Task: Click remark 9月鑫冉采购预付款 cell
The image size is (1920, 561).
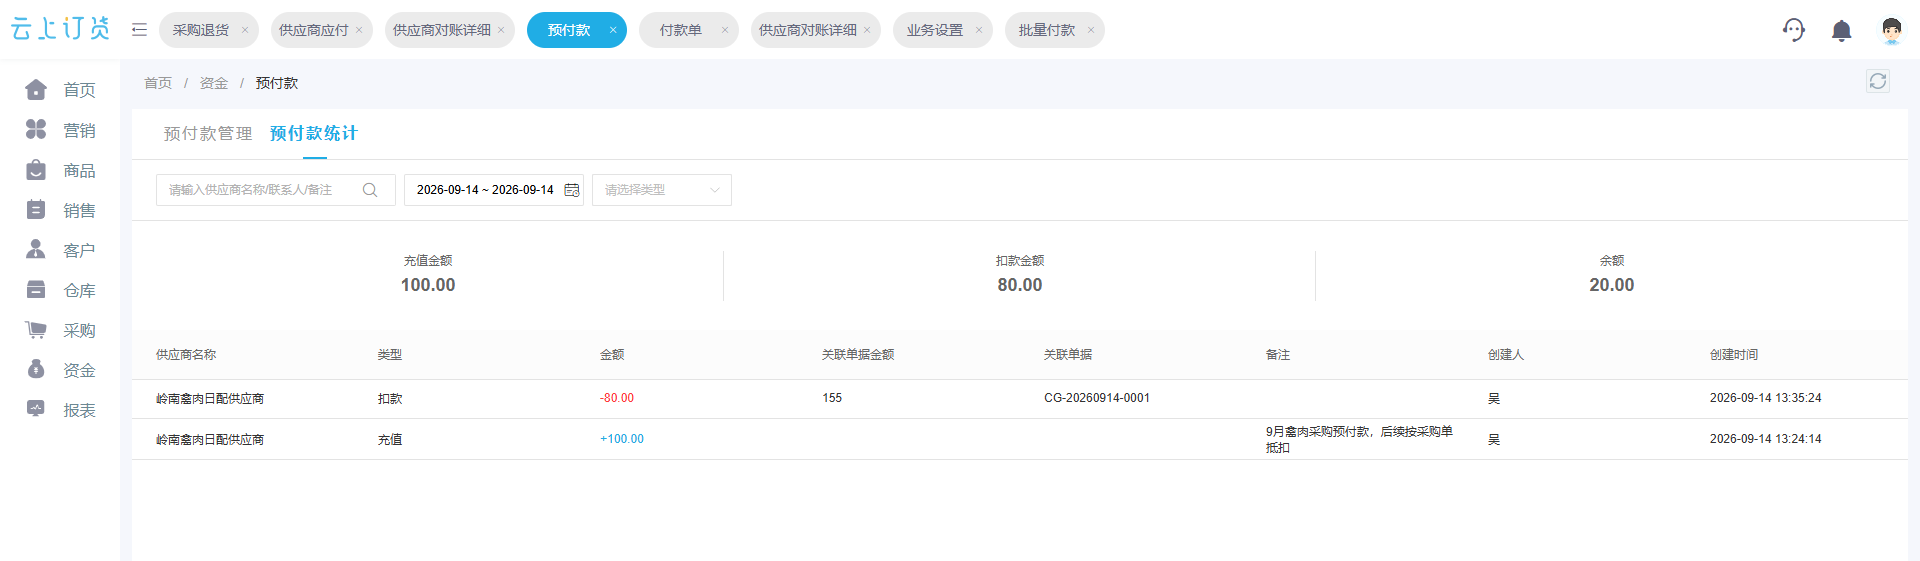Action: point(1359,439)
